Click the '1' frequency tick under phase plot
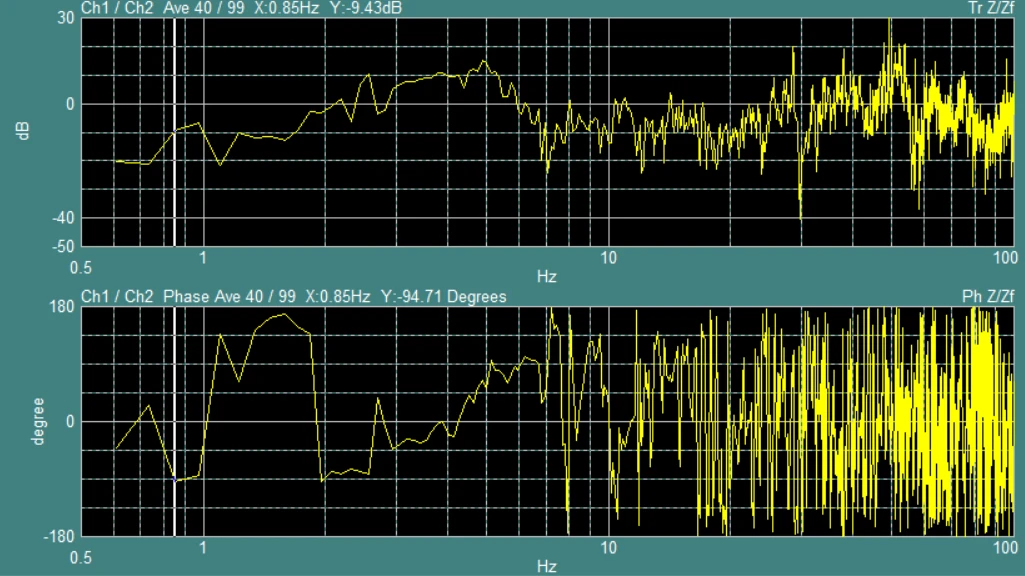Viewport: 1025px width, 576px height. [x=203, y=547]
